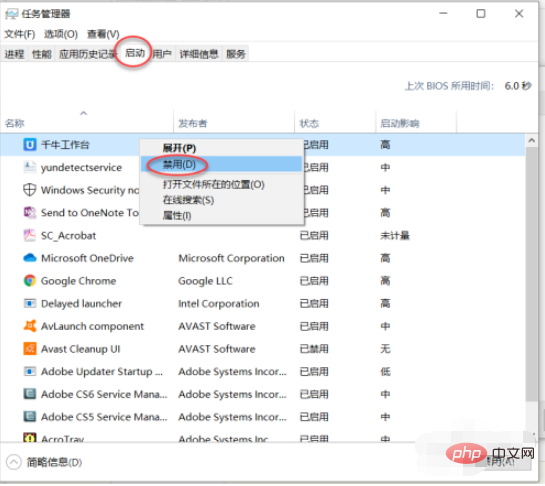Click the 6.0 秒 BIOS time value
545x486 pixels.
[x=518, y=86]
